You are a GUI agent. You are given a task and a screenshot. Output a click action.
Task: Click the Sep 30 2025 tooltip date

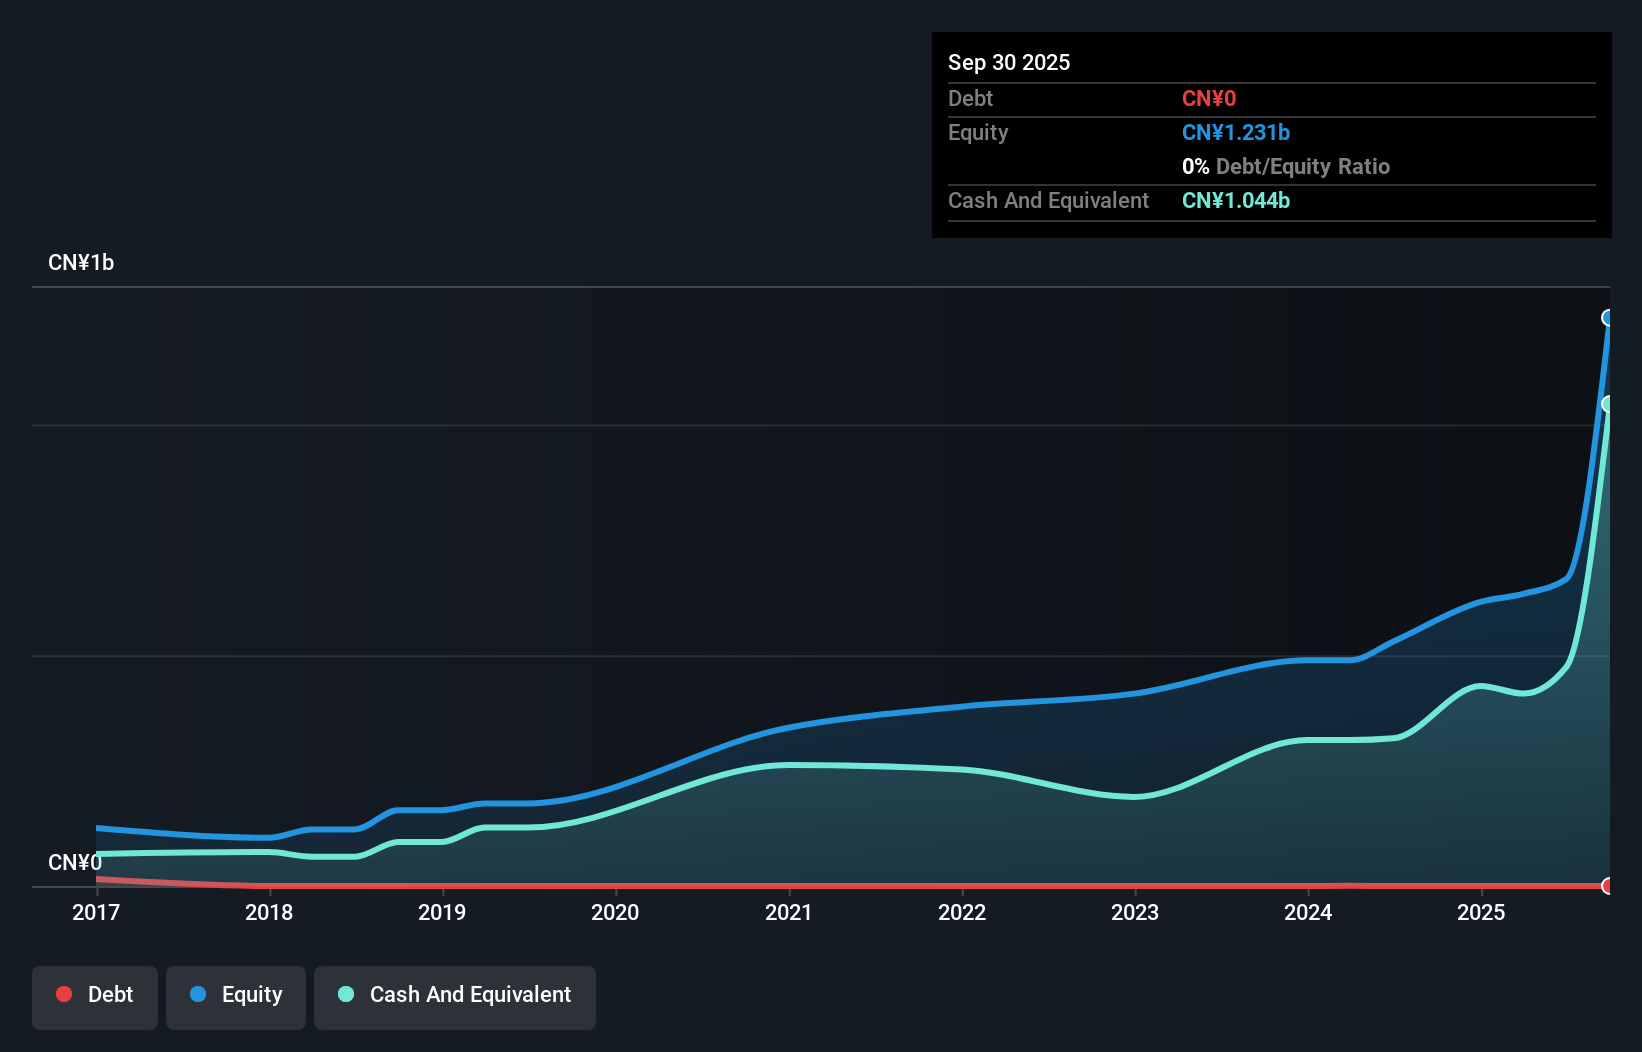[1009, 62]
